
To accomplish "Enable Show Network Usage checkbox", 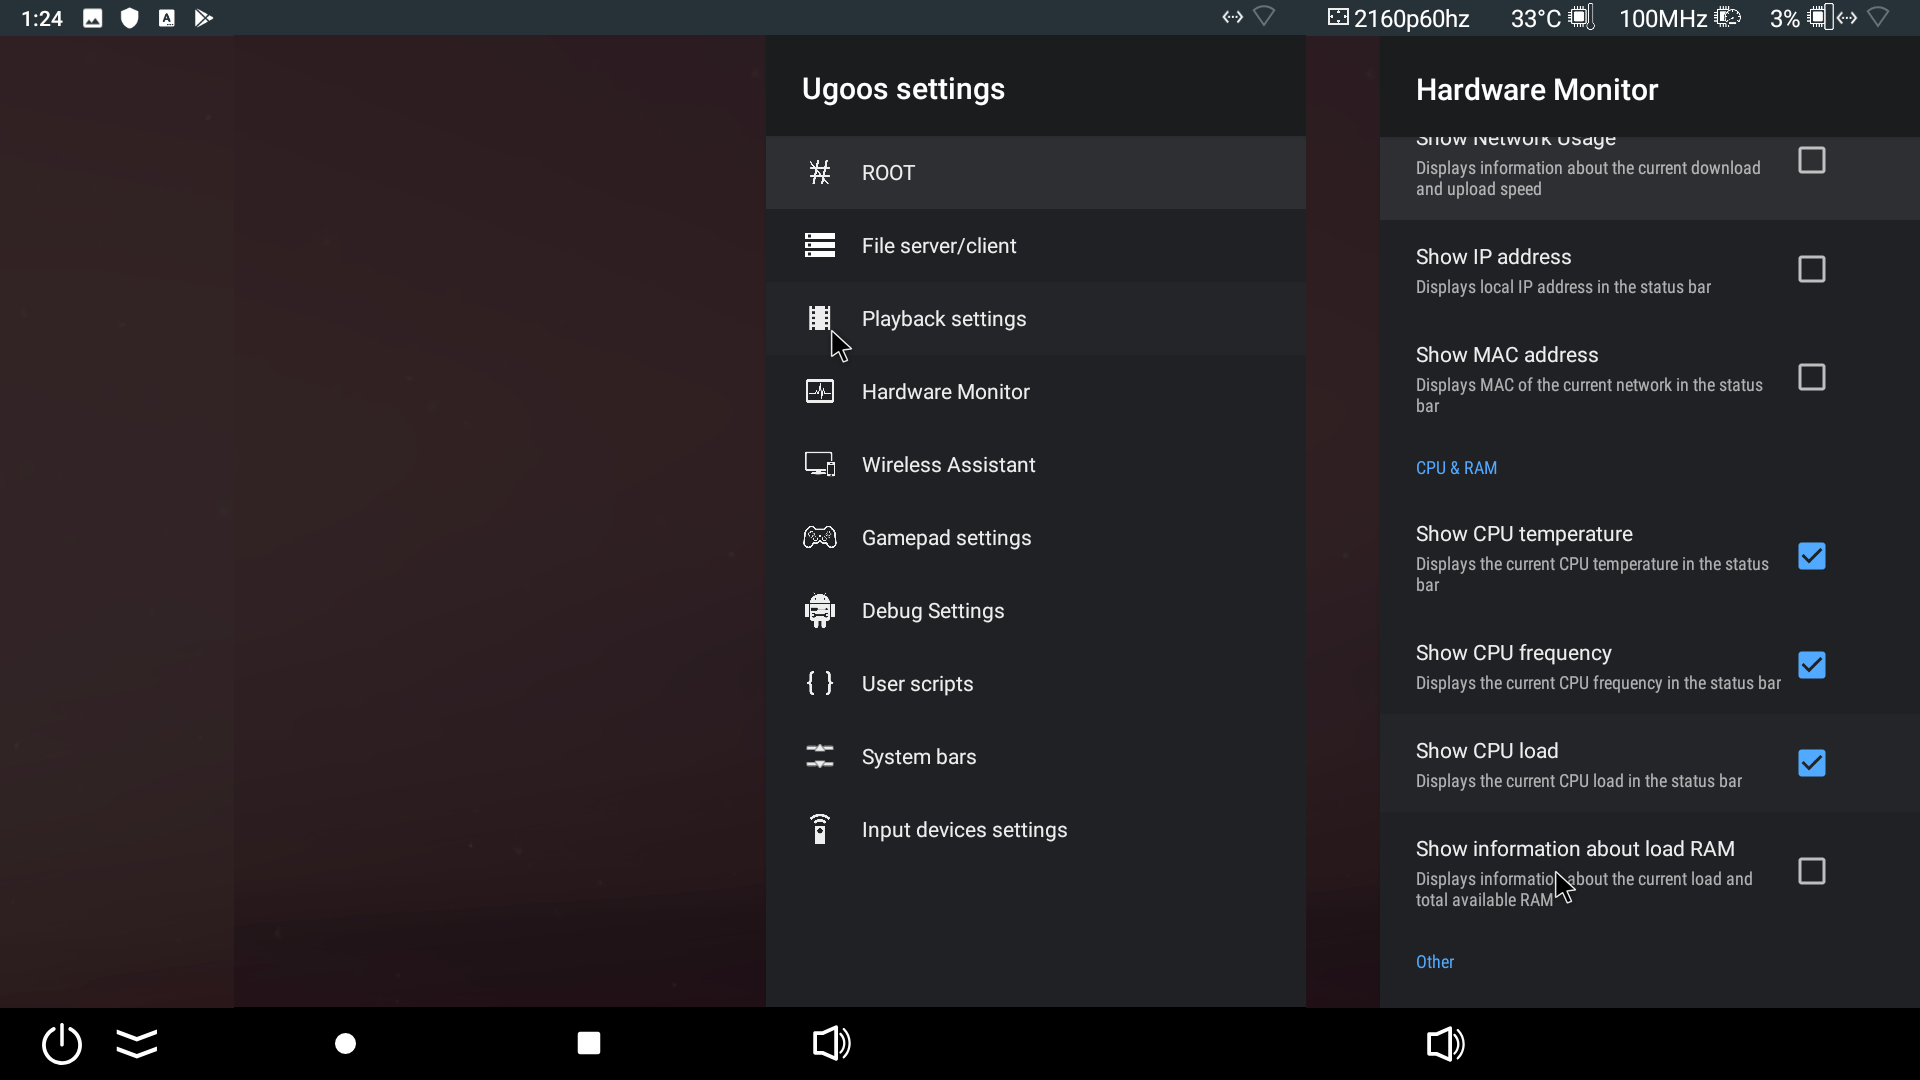I will tap(1811, 160).
